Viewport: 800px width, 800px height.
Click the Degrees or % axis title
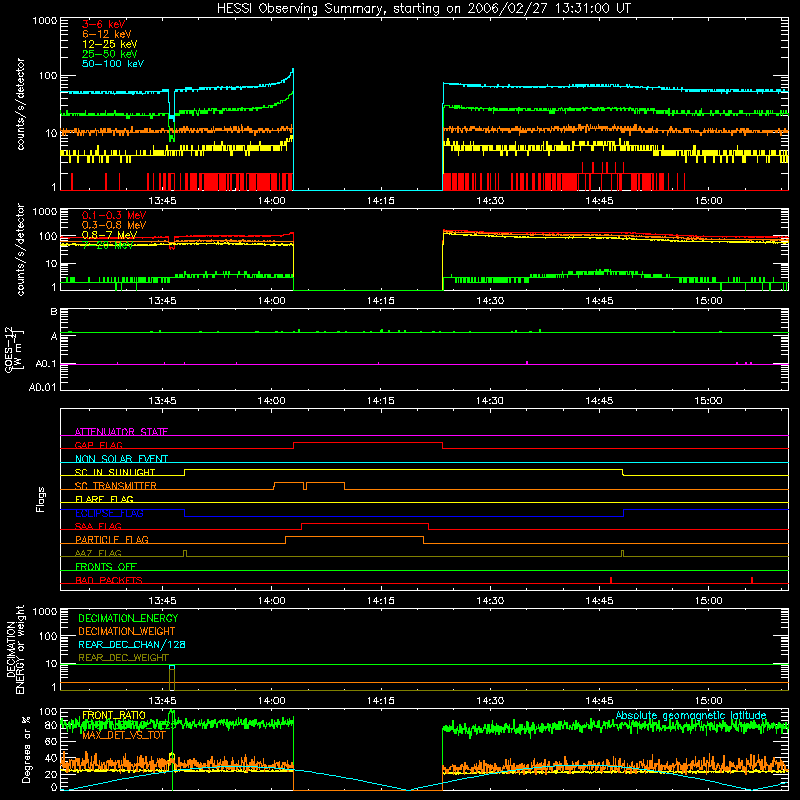[x=27, y=749]
